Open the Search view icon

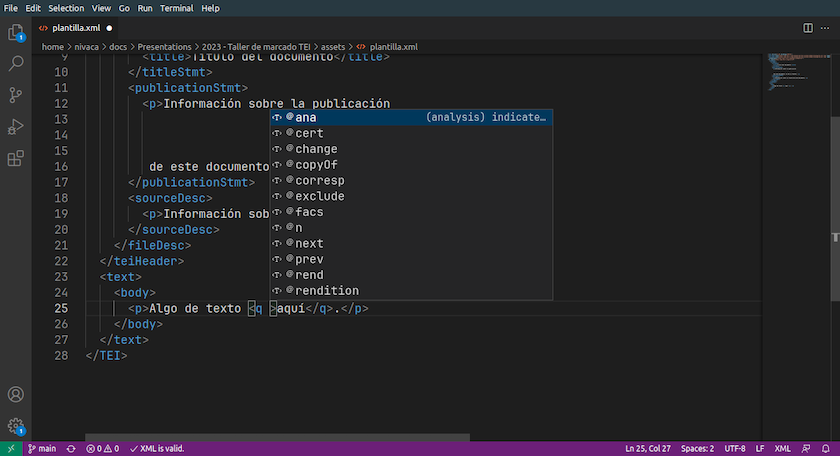[x=16, y=64]
